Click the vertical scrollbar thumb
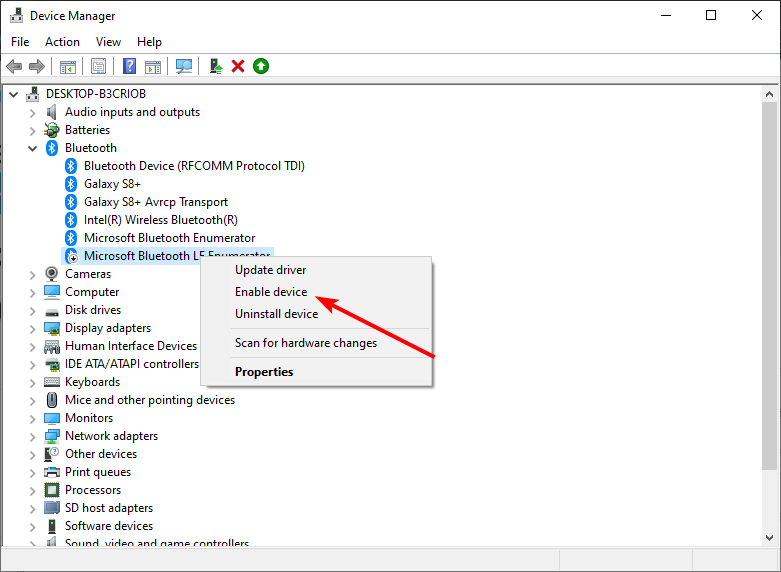 pos(769,286)
